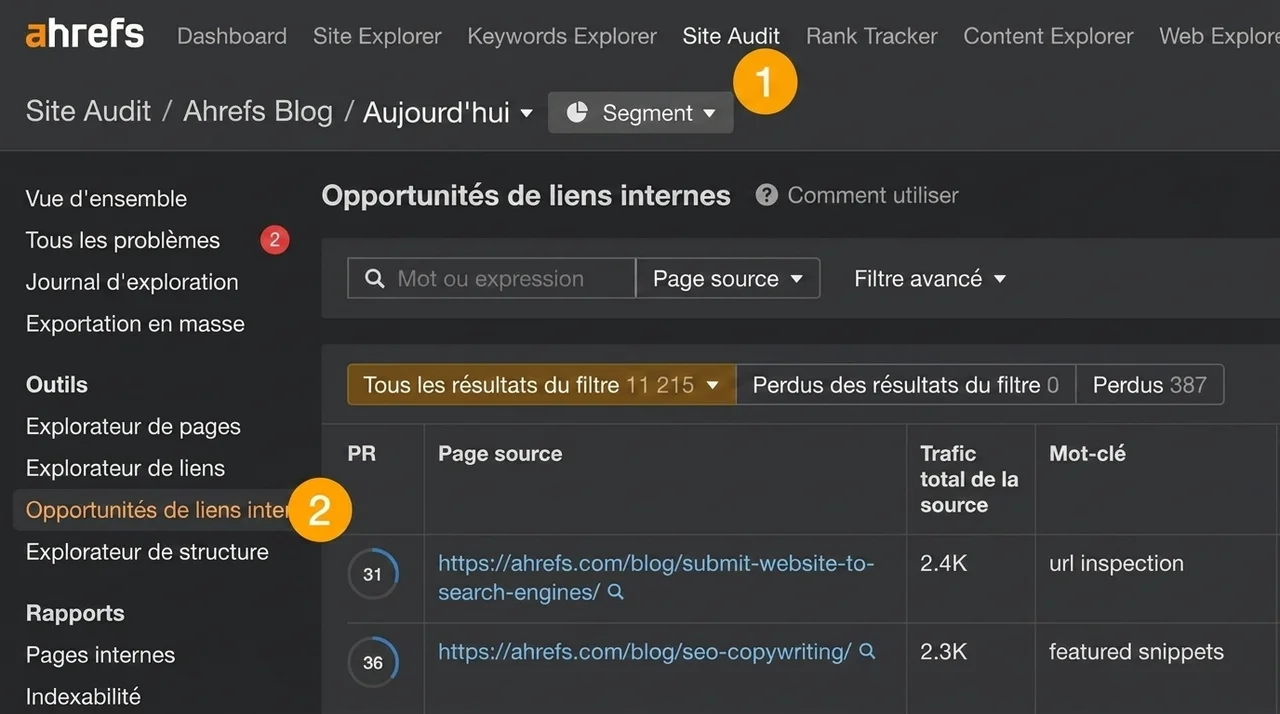The height and width of the screenshot is (714, 1280).
Task: Open Journal d'exploration
Action: coord(132,282)
